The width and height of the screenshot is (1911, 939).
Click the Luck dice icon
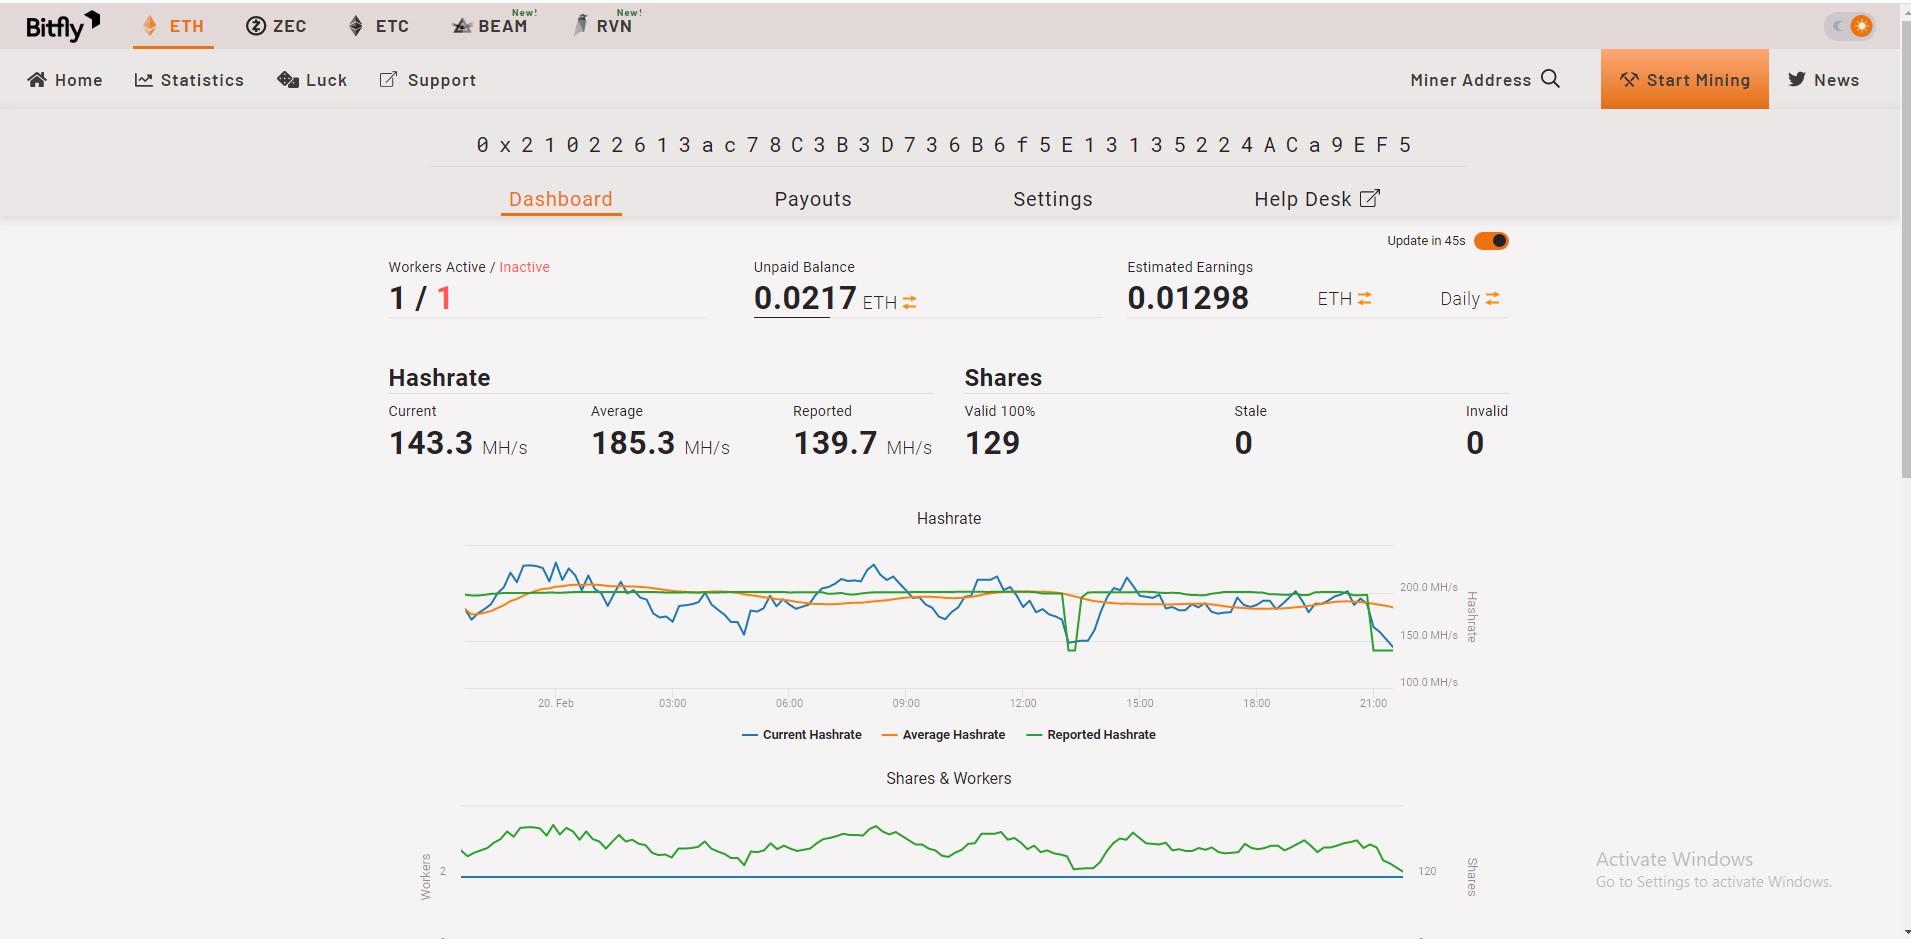pyautogui.click(x=288, y=79)
